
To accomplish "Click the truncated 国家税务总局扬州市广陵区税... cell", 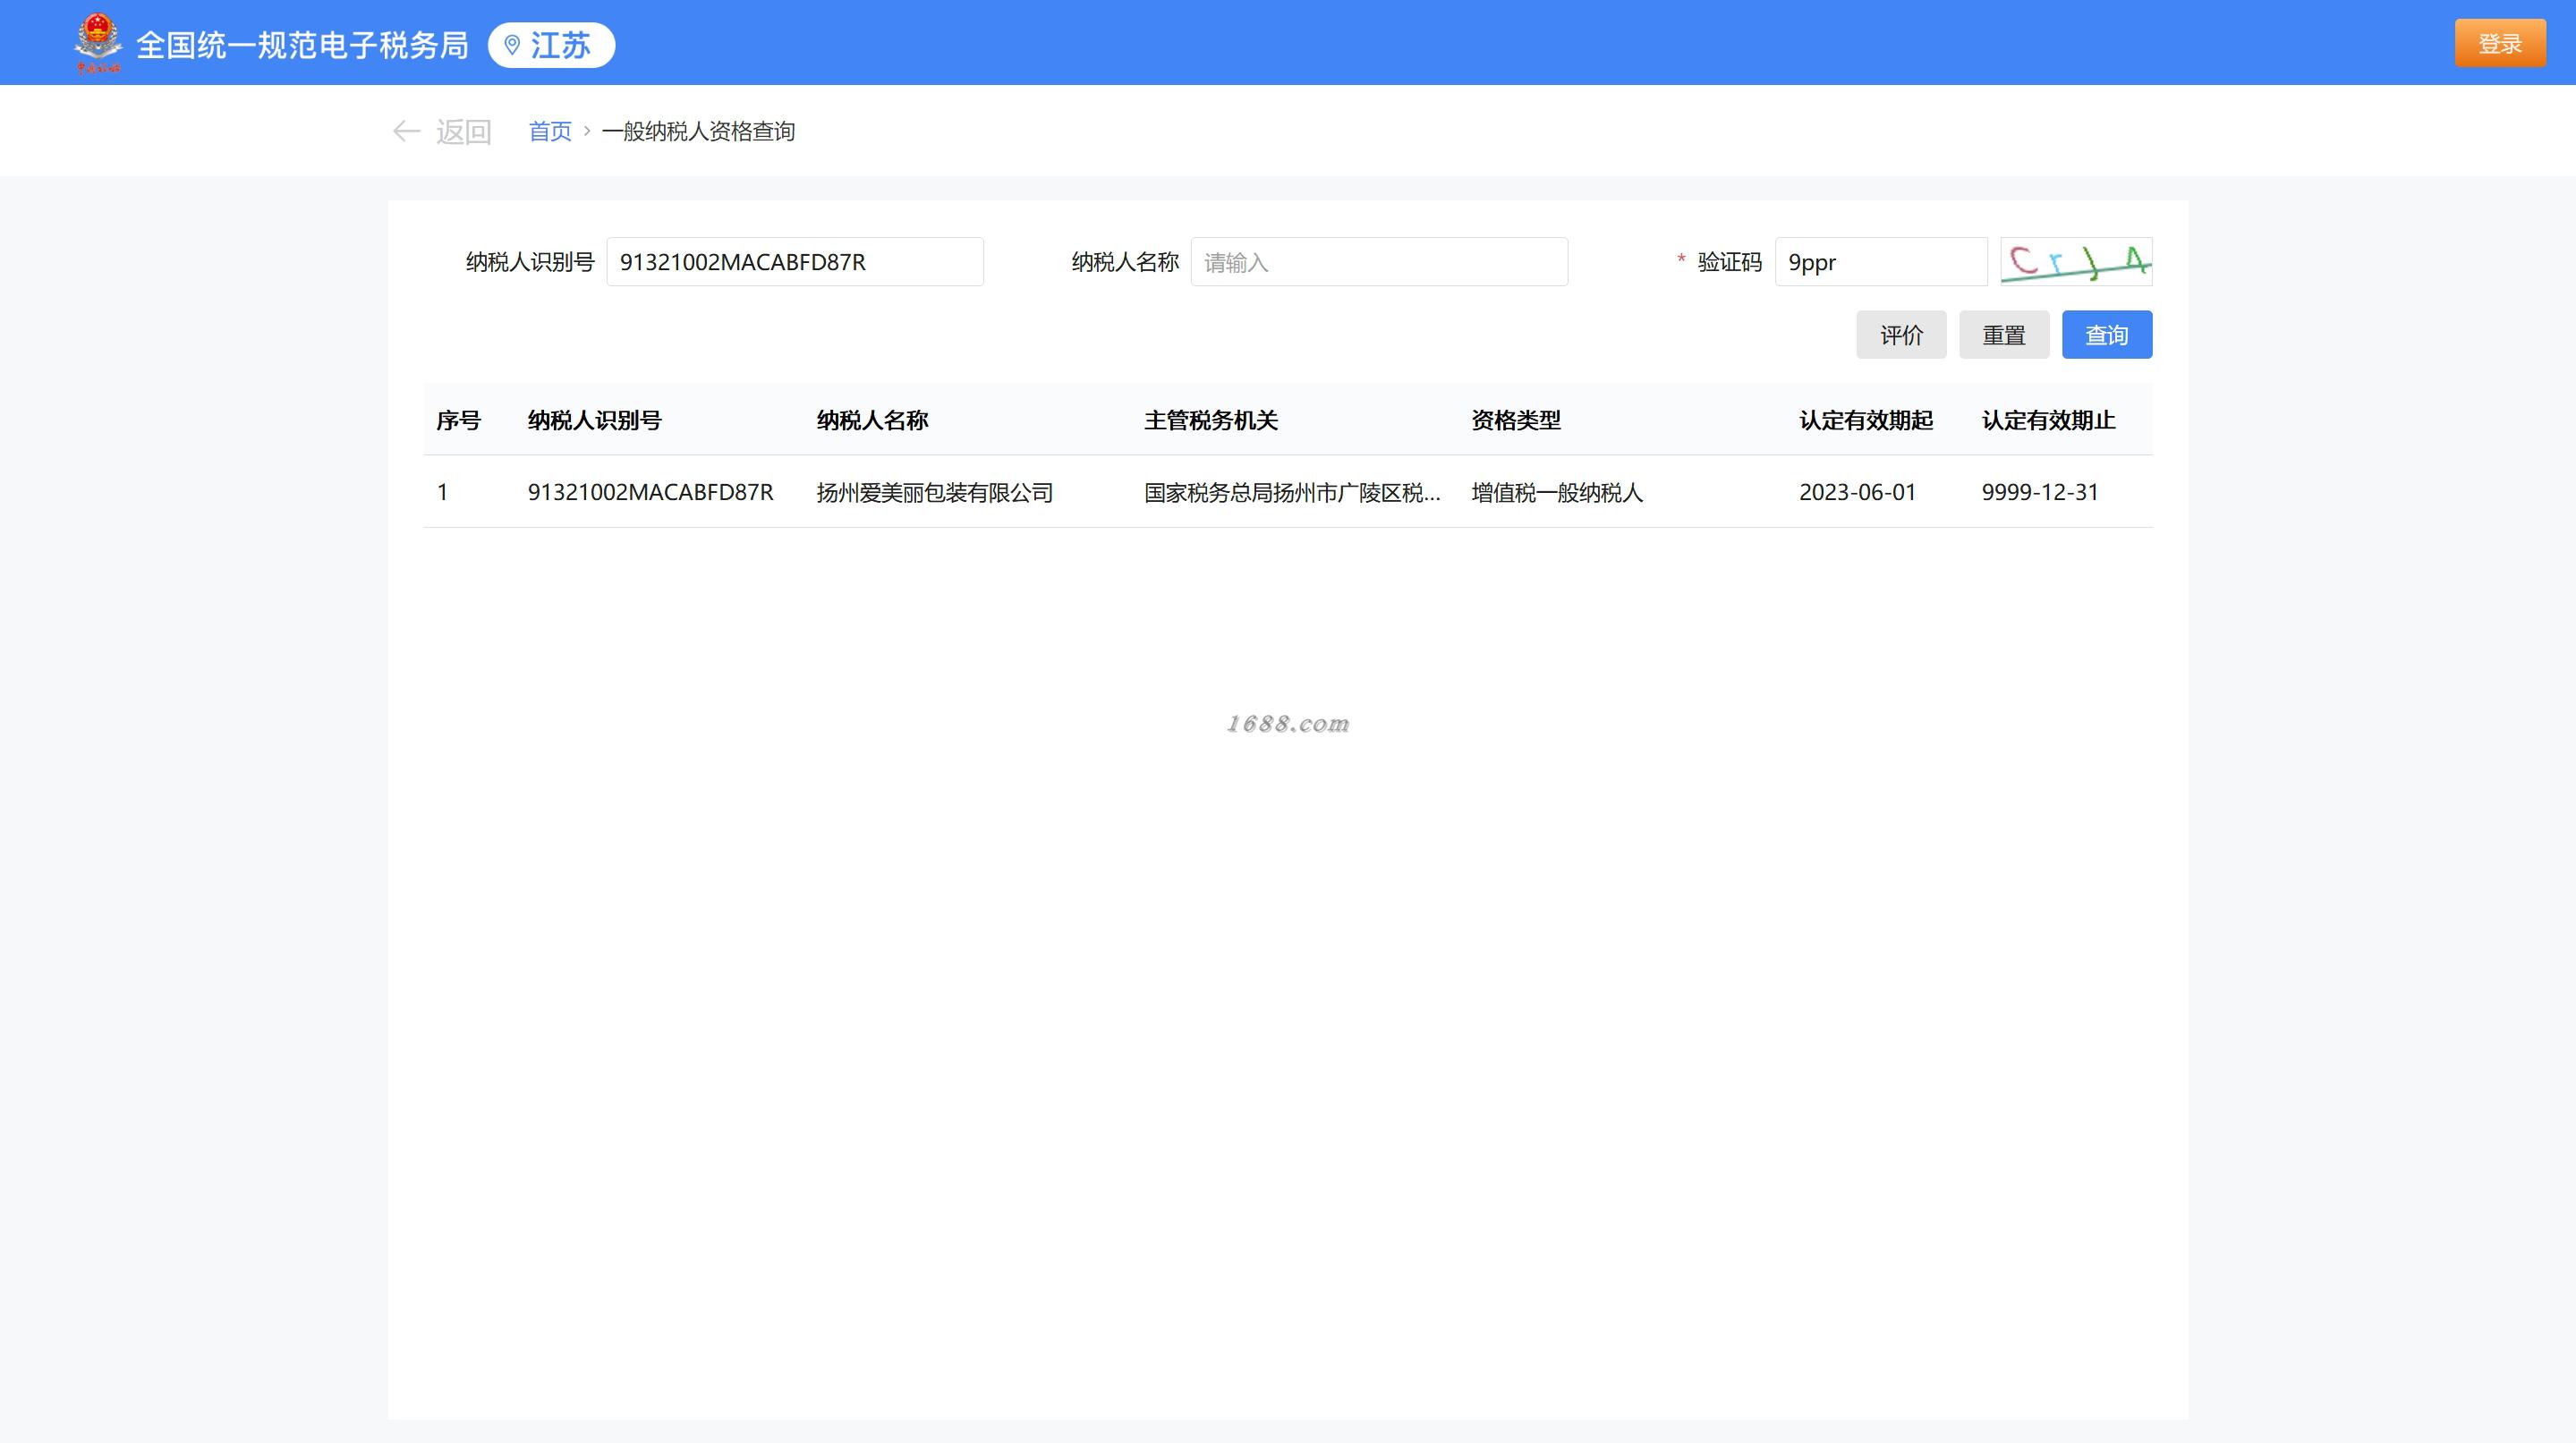I will click(x=1291, y=492).
